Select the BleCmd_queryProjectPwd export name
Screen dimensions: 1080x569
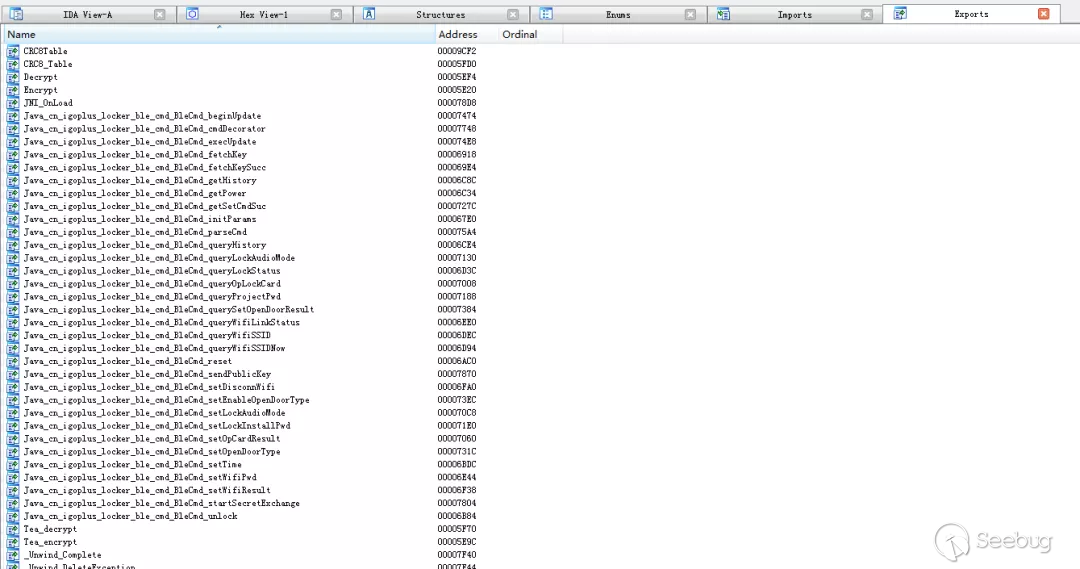tap(152, 296)
